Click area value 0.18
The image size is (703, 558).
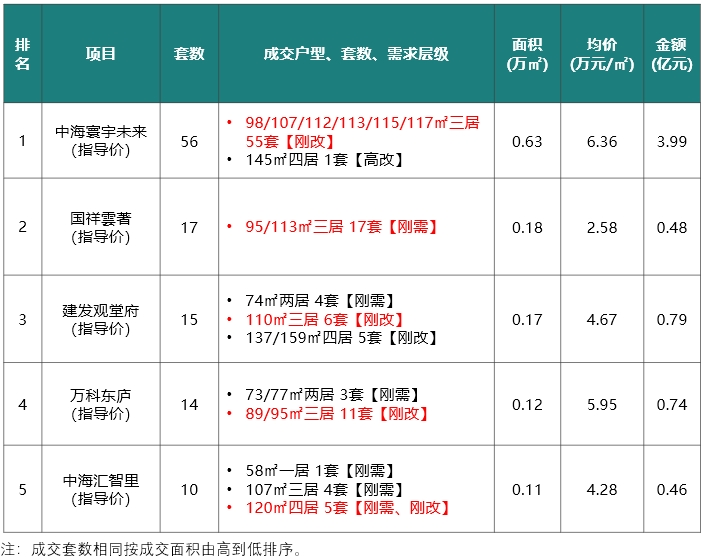(x=527, y=228)
